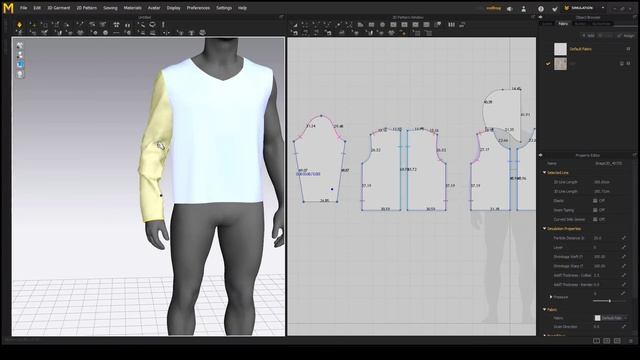The height and width of the screenshot is (360, 640).
Task: Click the Add button in Object Browser
Action: 588,36
